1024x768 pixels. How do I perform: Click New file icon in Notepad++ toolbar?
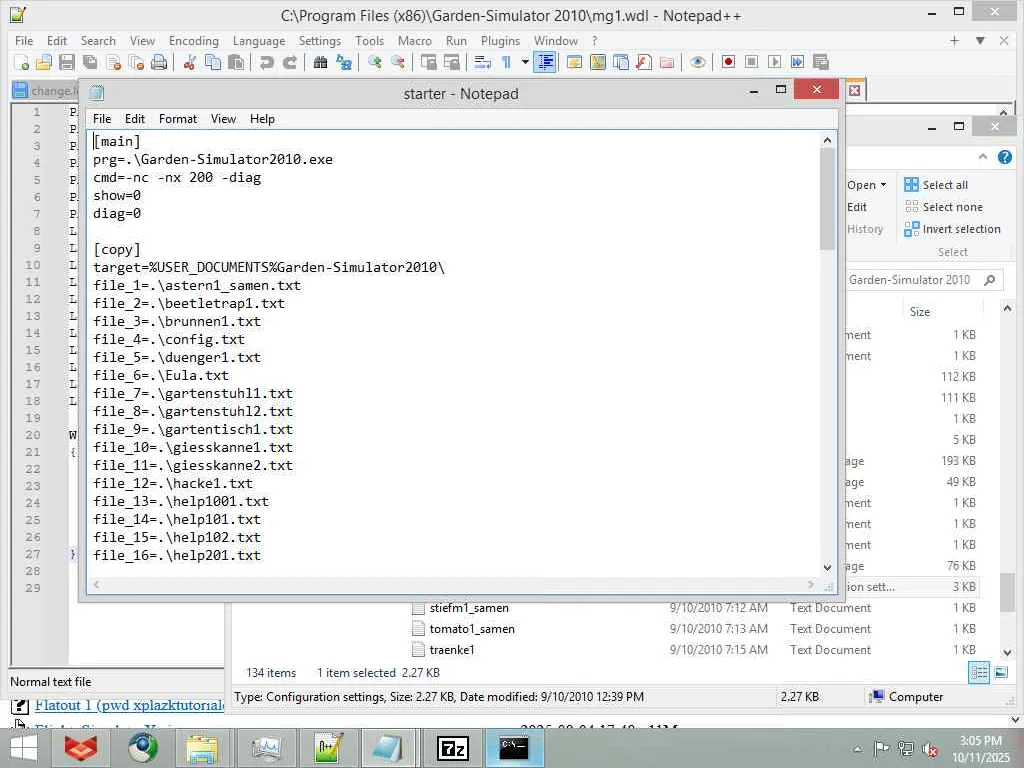(x=21, y=62)
